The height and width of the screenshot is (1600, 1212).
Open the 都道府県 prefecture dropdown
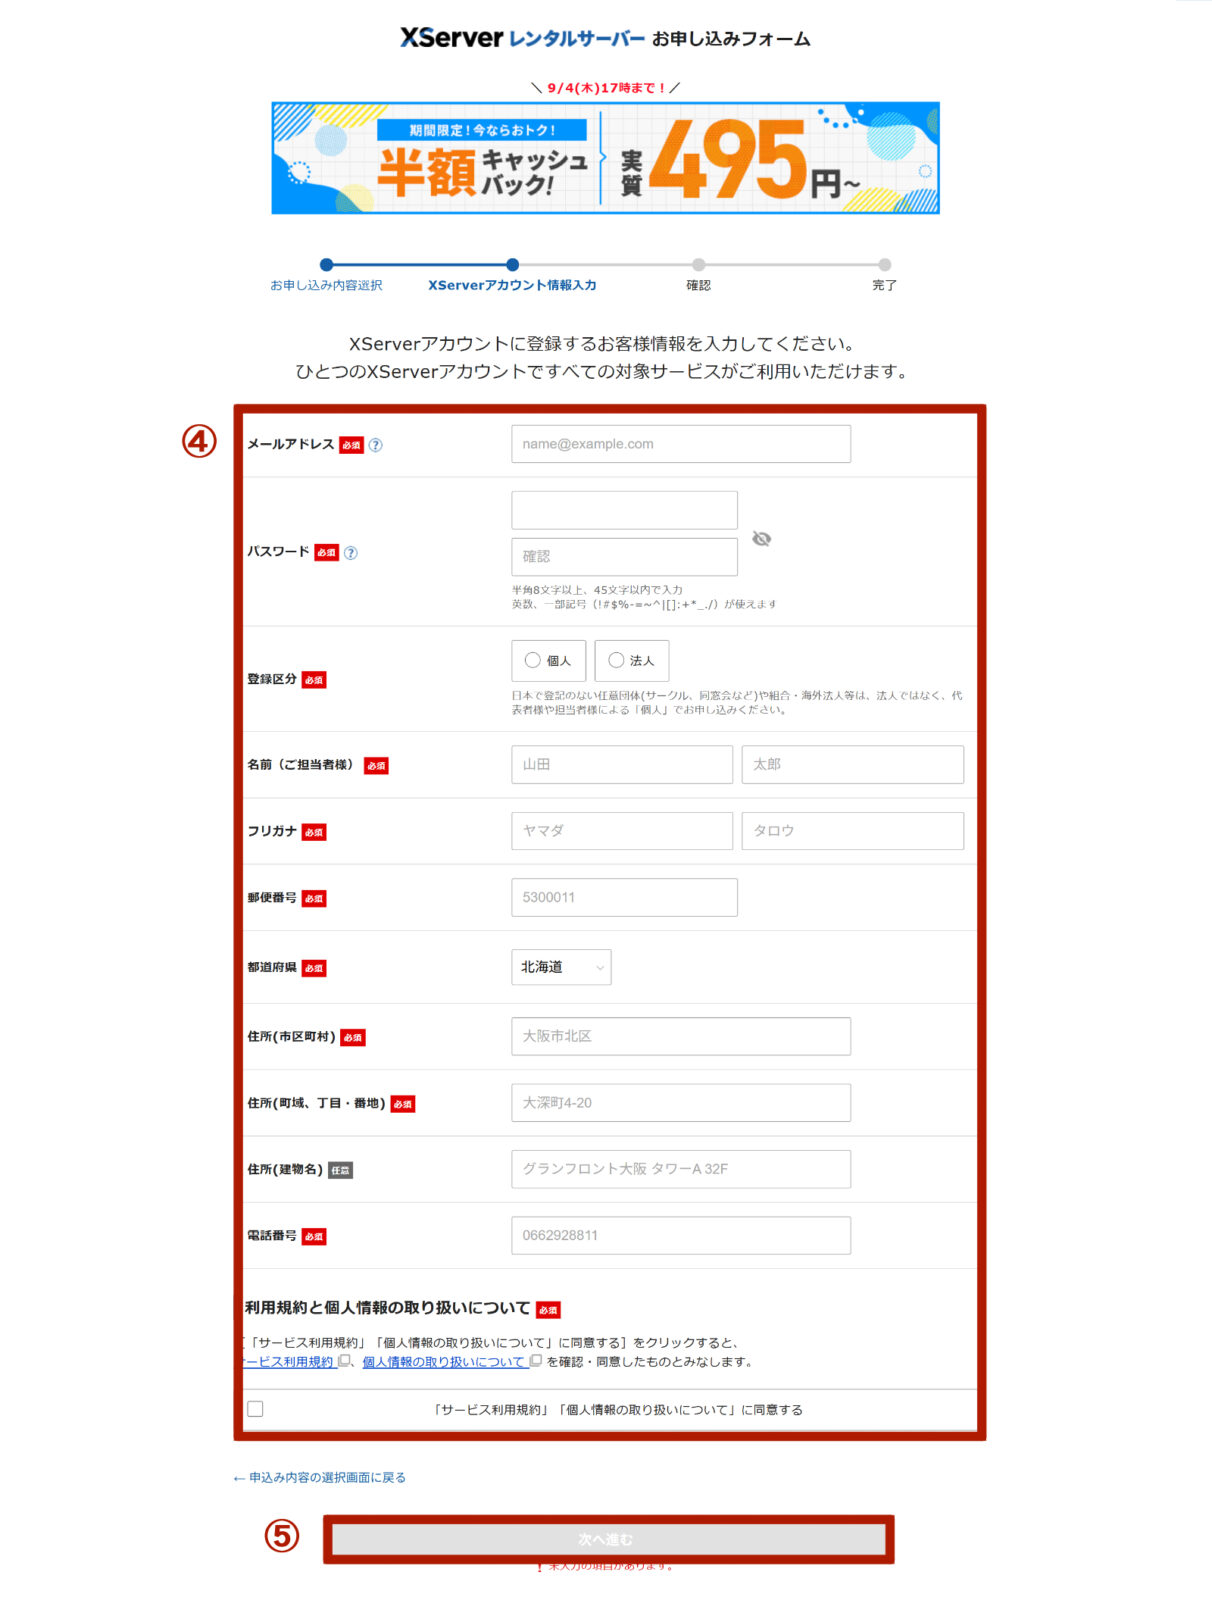(x=561, y=967)
